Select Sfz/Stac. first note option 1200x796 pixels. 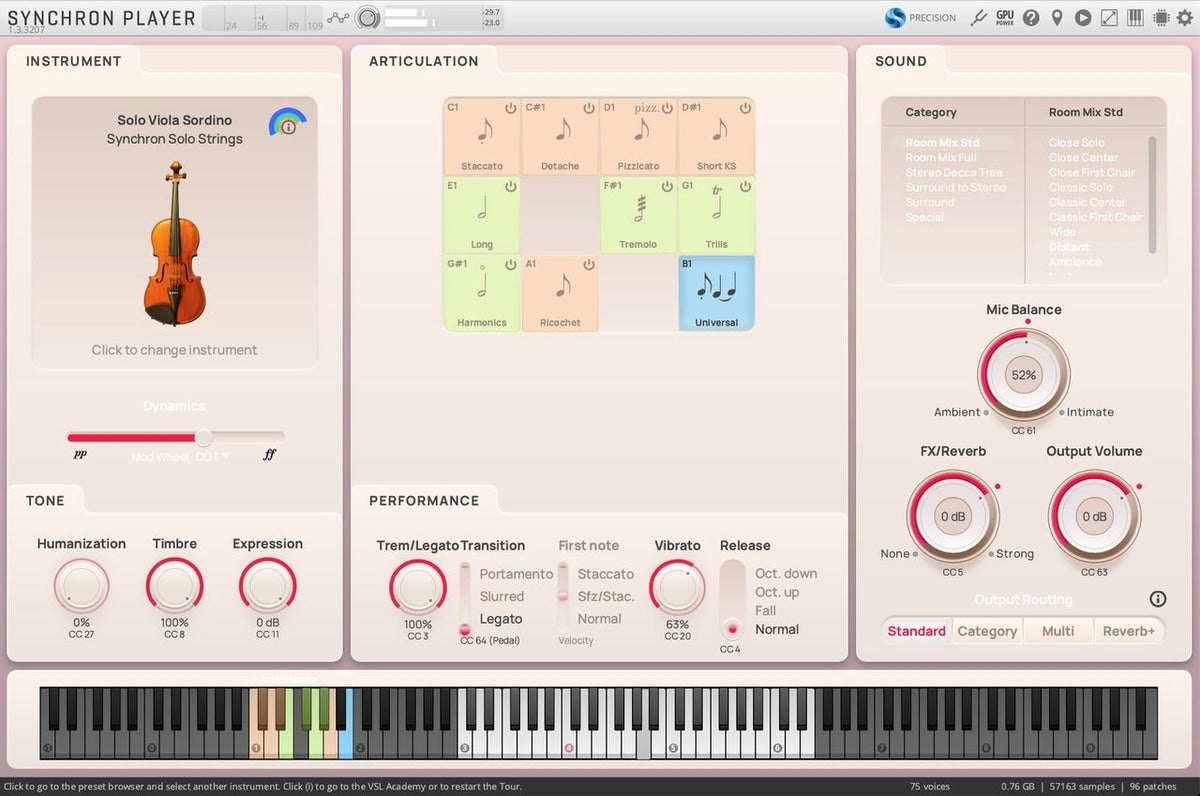click(x=606, y=596)
